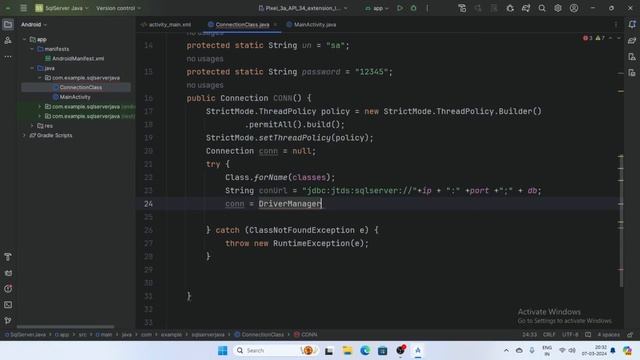640x360 pixels.
Task: Click line 24 in the editor gutter
Action: (x=148, y=204)
